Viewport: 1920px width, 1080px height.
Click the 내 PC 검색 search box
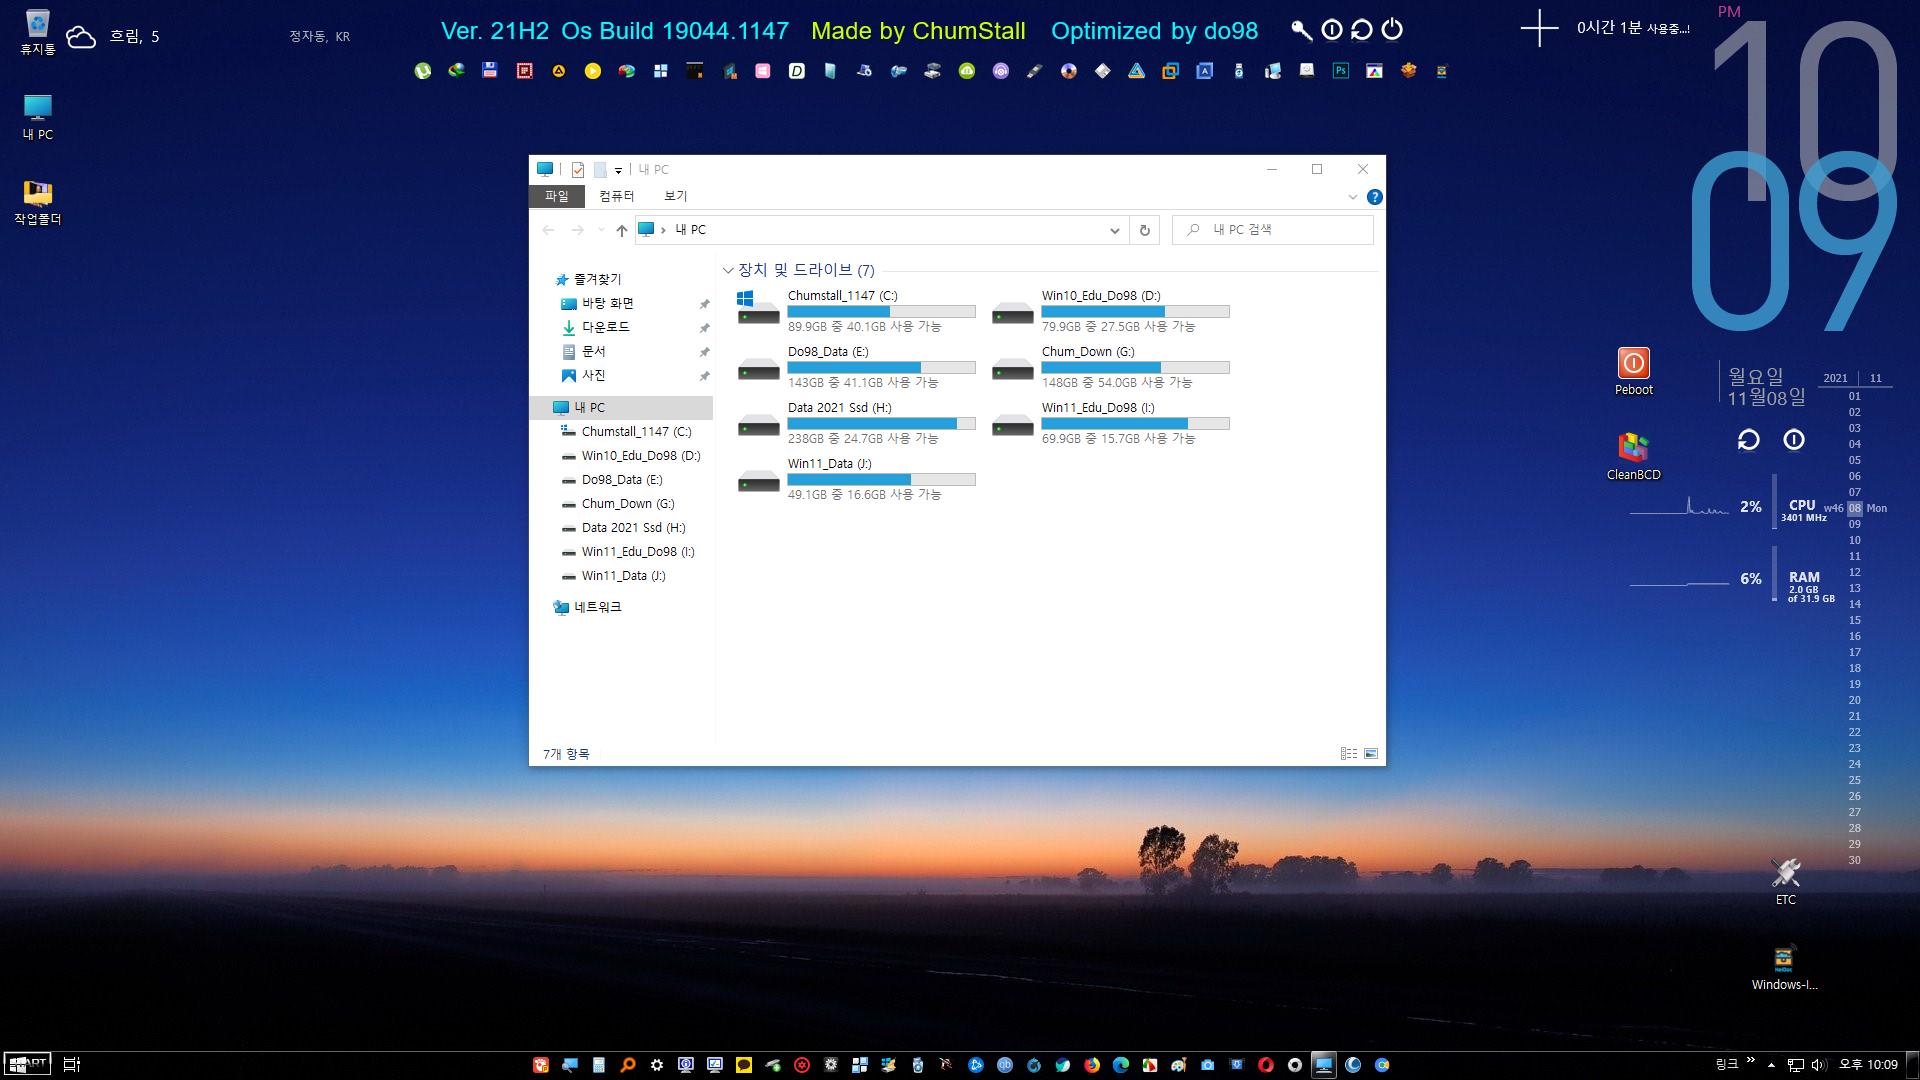(1272, 230)
